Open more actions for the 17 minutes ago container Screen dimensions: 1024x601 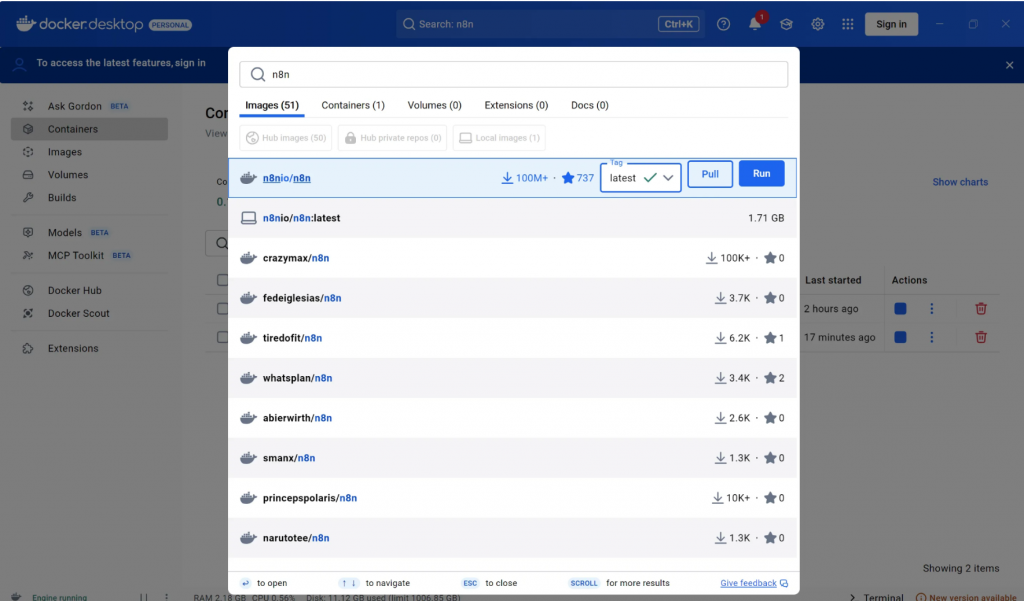(931, 337)
